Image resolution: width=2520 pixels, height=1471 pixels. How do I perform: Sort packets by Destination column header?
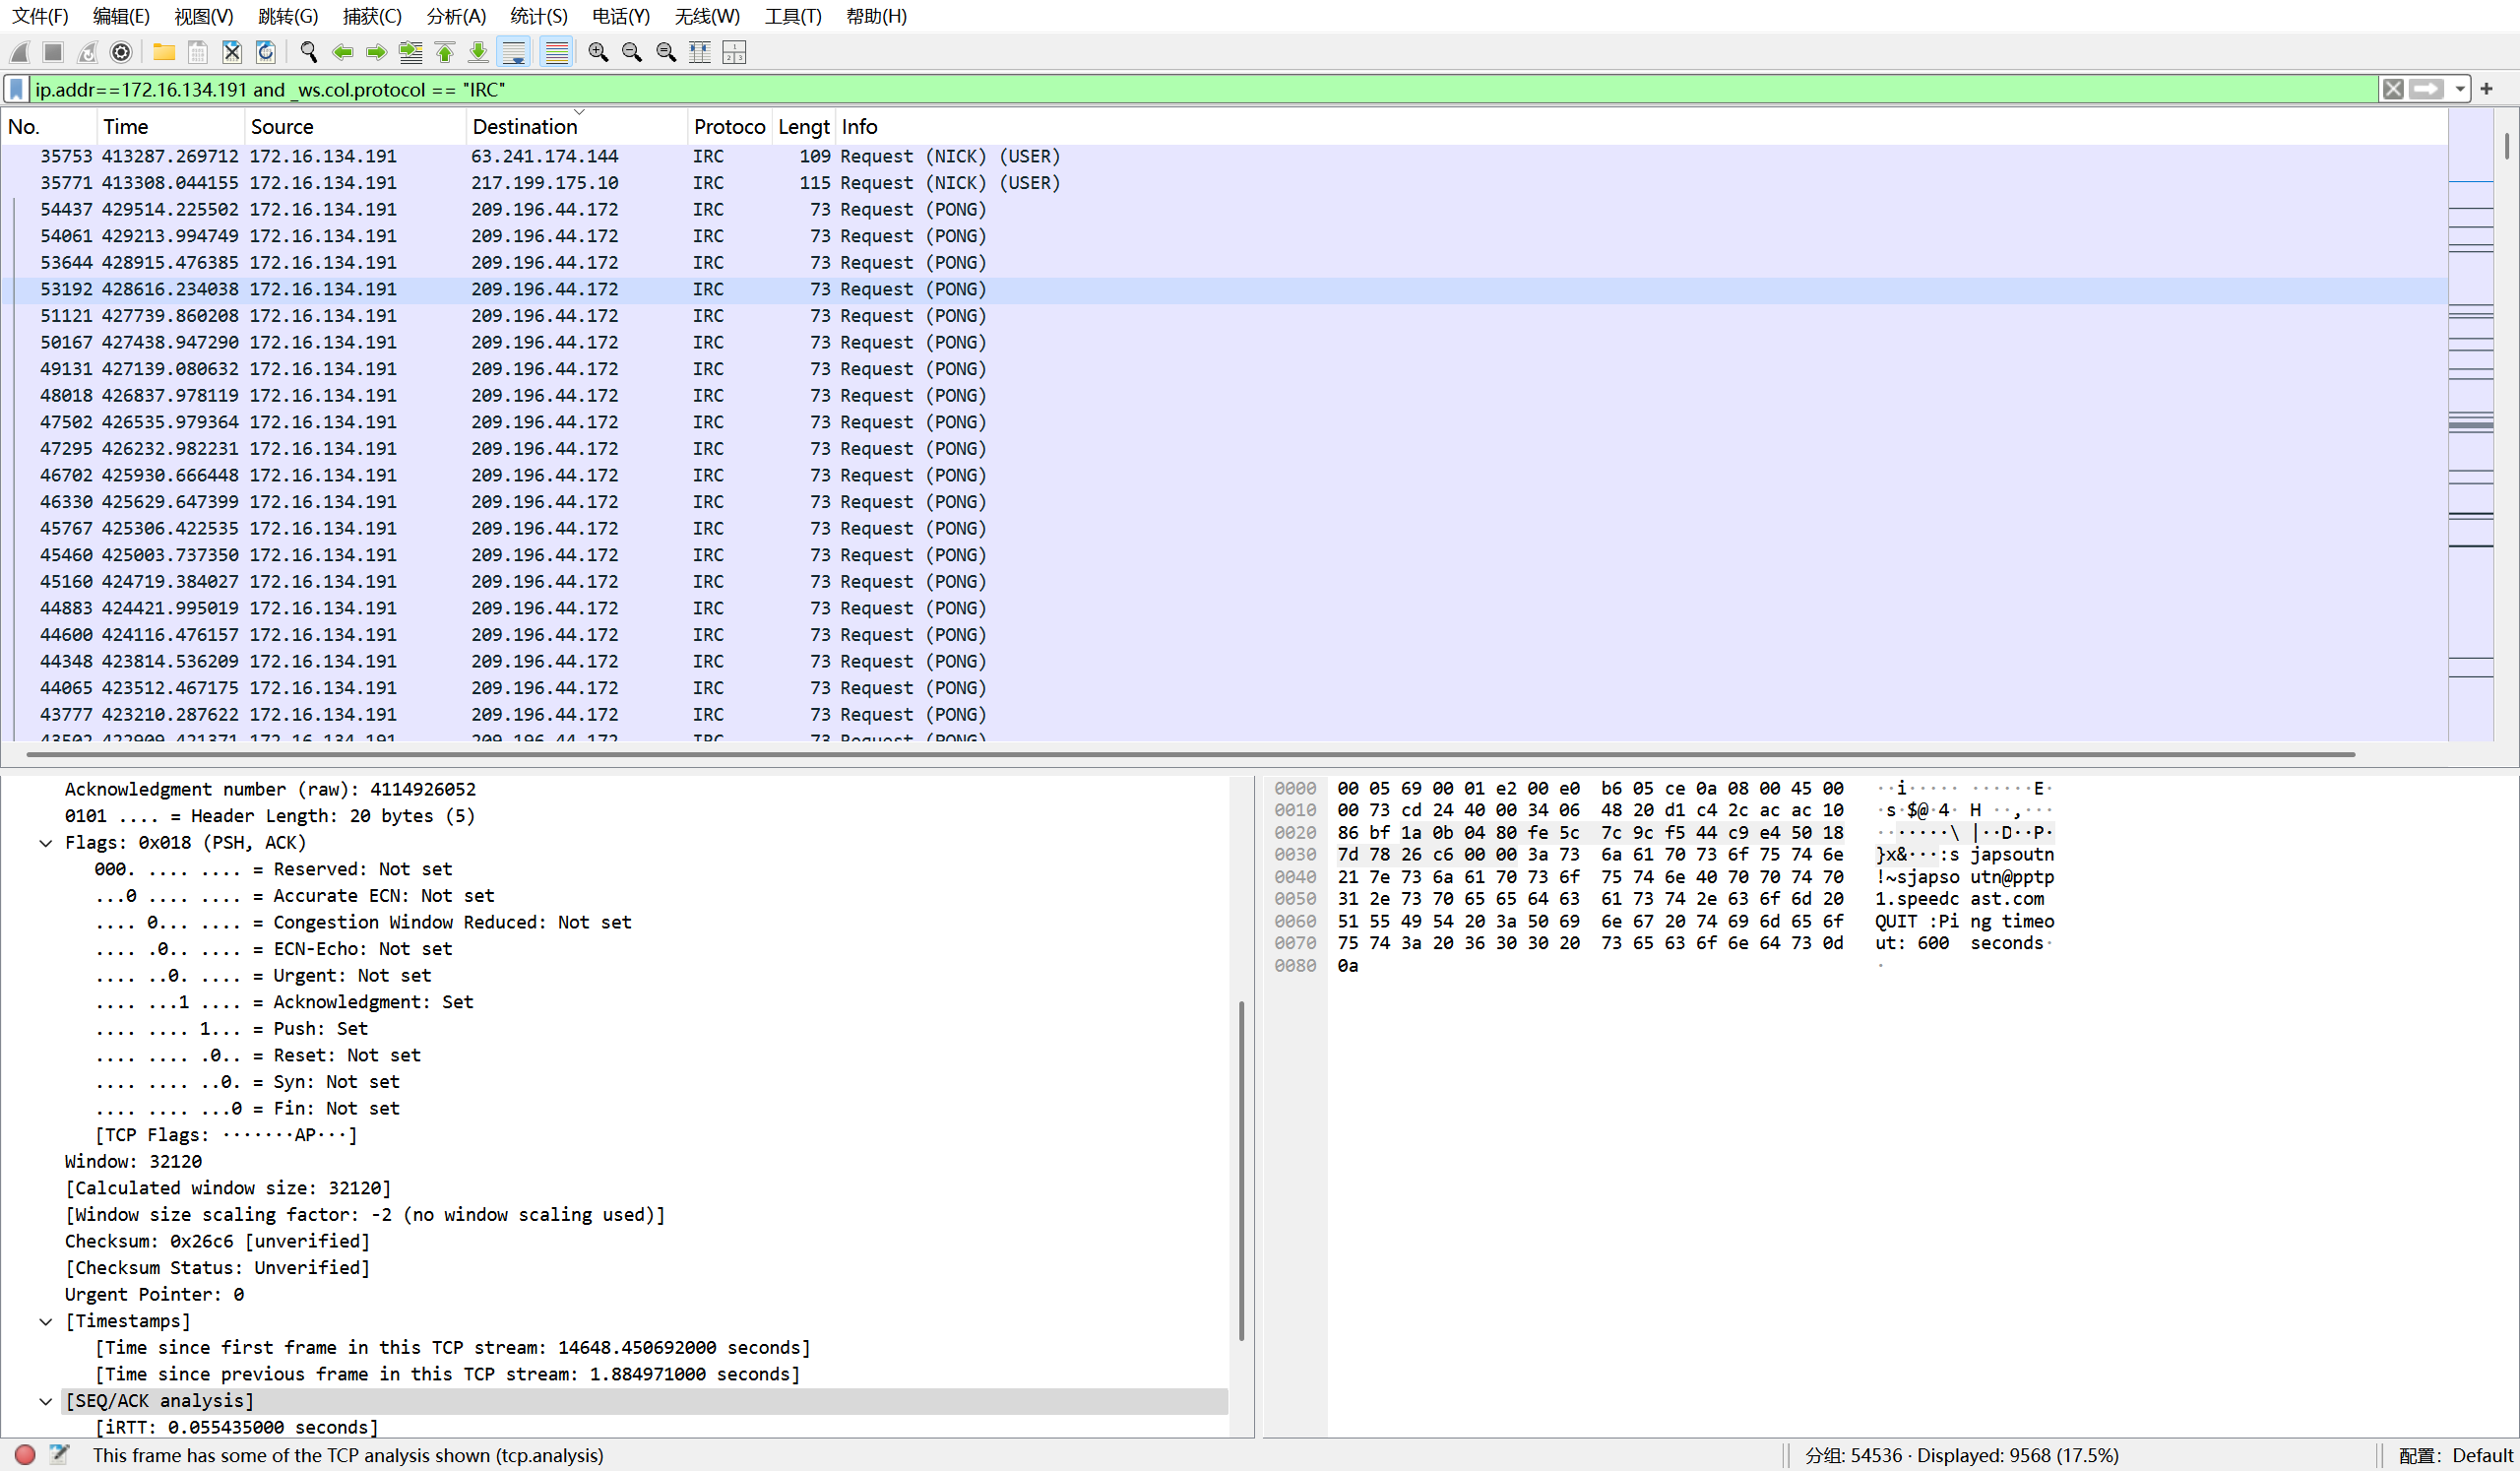click(525, 127)
